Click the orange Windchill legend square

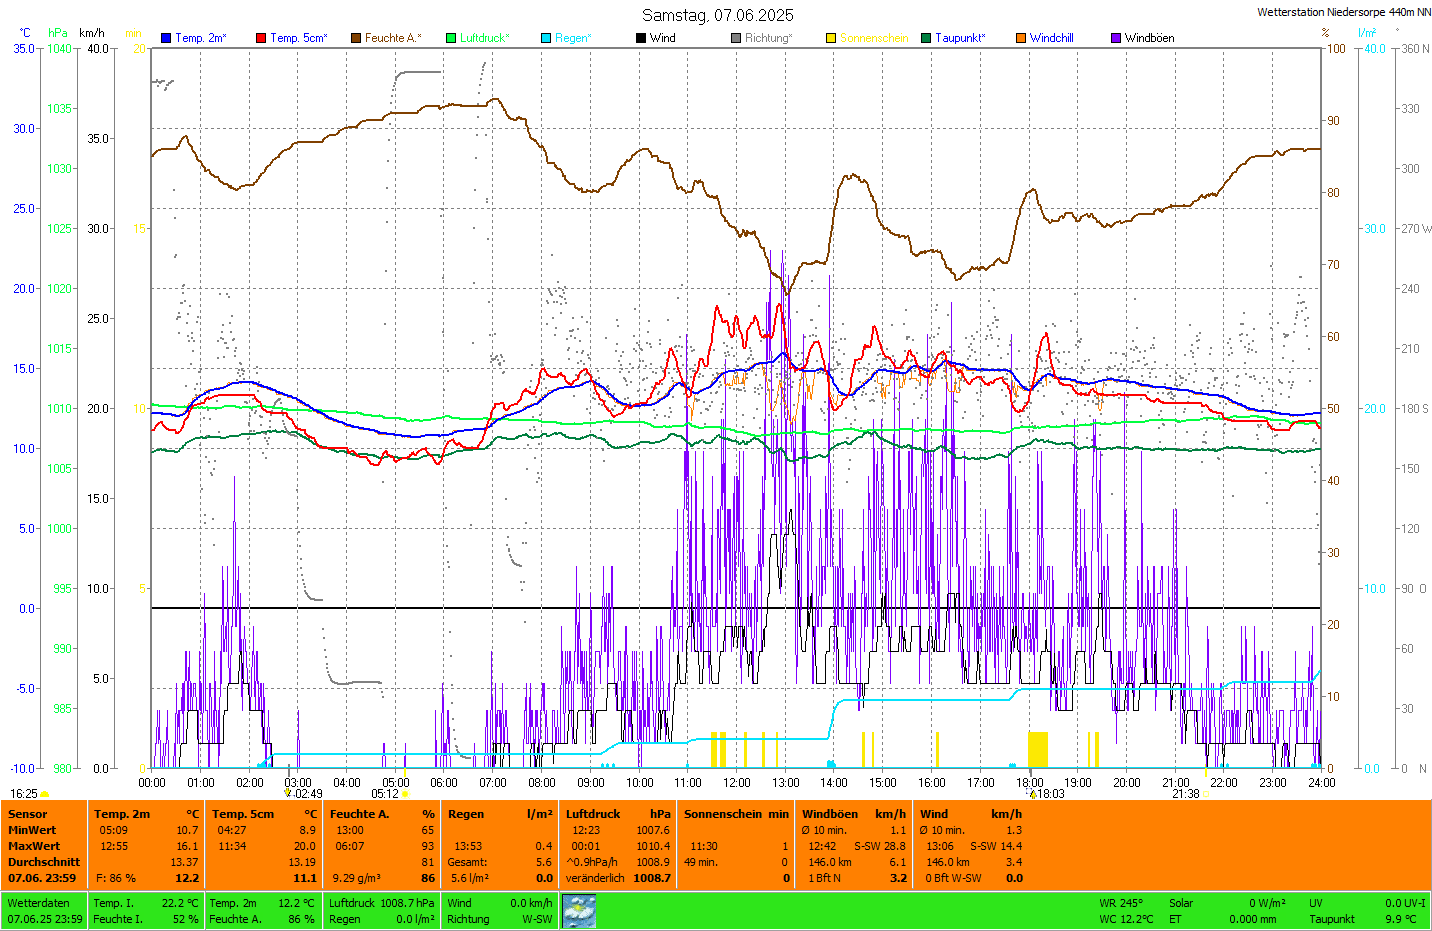(1021, 38)
